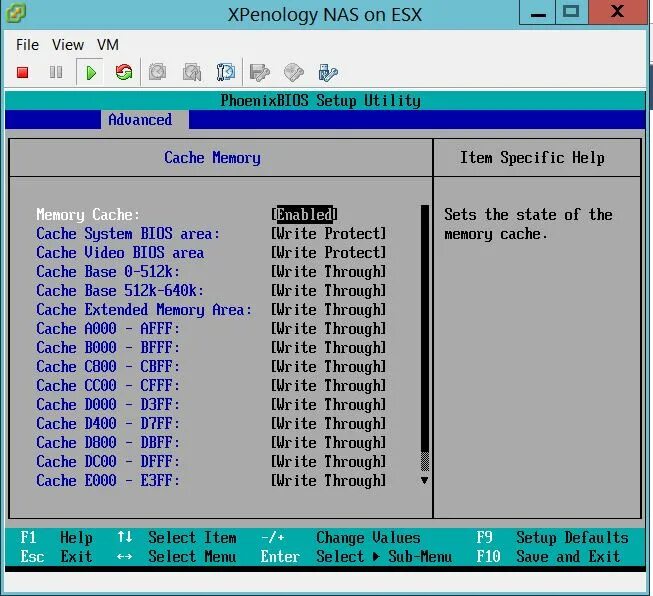
Task: Click the CD/DVD drive connect icon
Action: (294, 72)
